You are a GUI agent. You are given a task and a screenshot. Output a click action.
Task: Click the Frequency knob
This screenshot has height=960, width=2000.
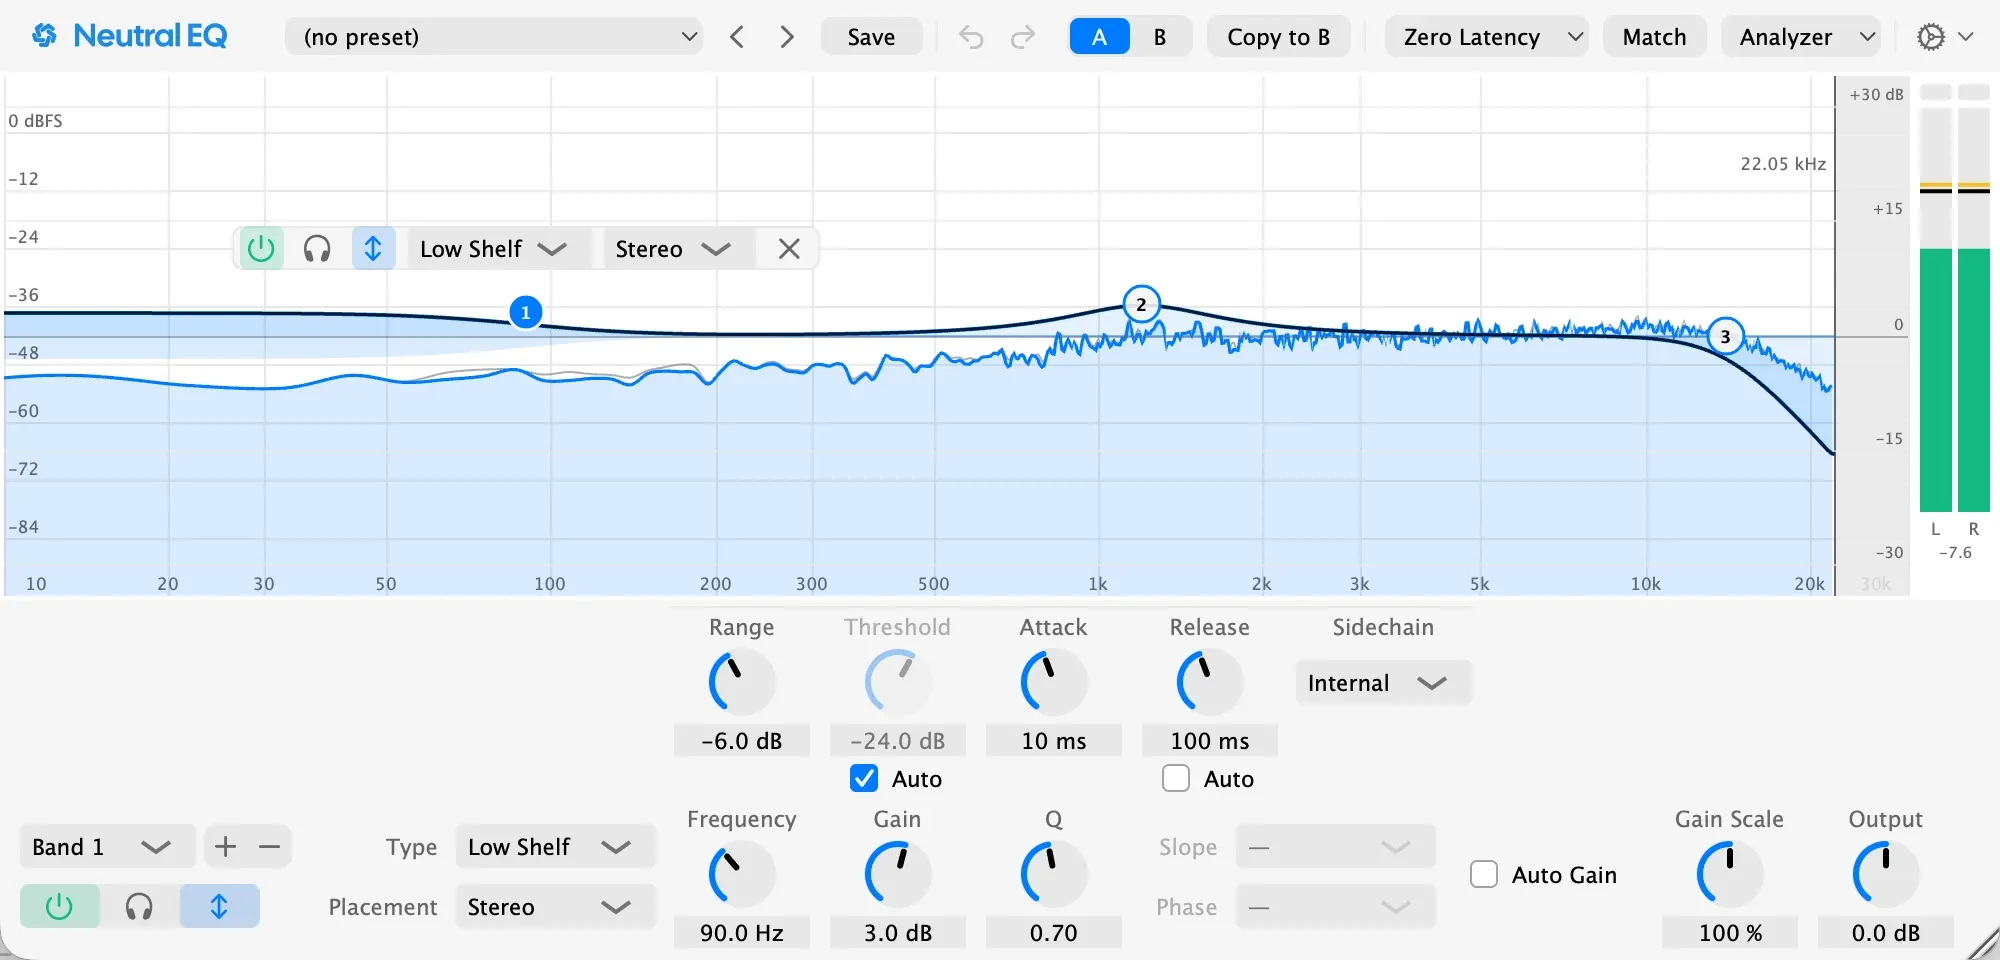[742, 874]
